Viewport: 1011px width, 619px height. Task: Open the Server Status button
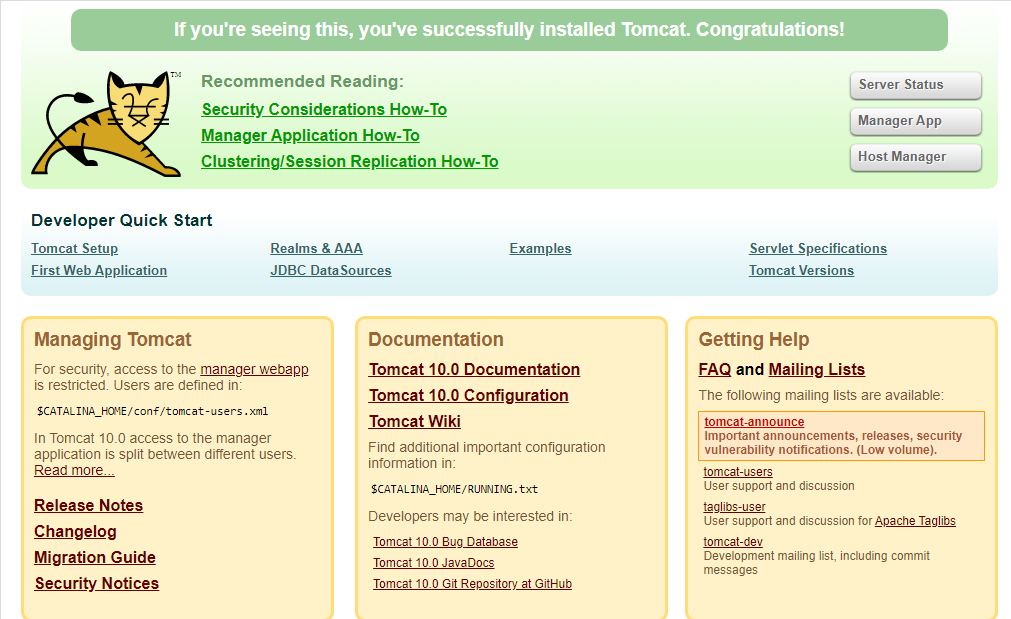(x=916, y=85)
